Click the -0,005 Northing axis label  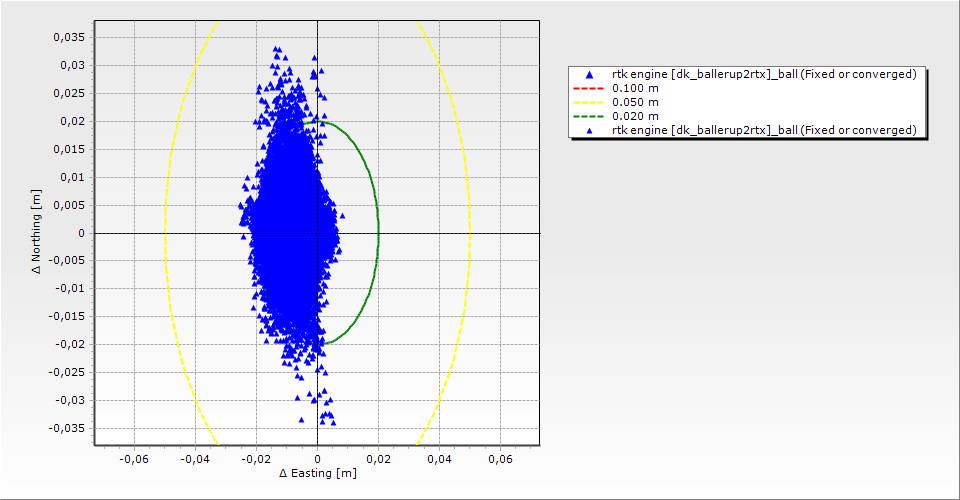click(x=67, y=260)
